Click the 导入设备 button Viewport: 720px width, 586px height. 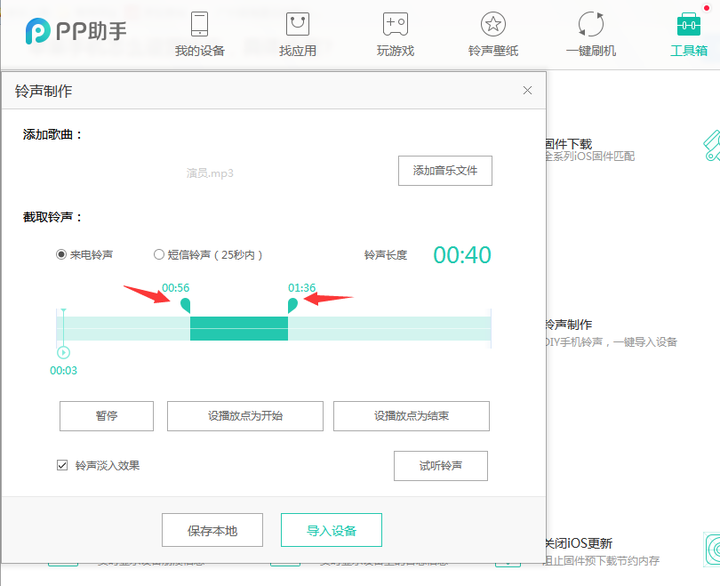(332, 530)
